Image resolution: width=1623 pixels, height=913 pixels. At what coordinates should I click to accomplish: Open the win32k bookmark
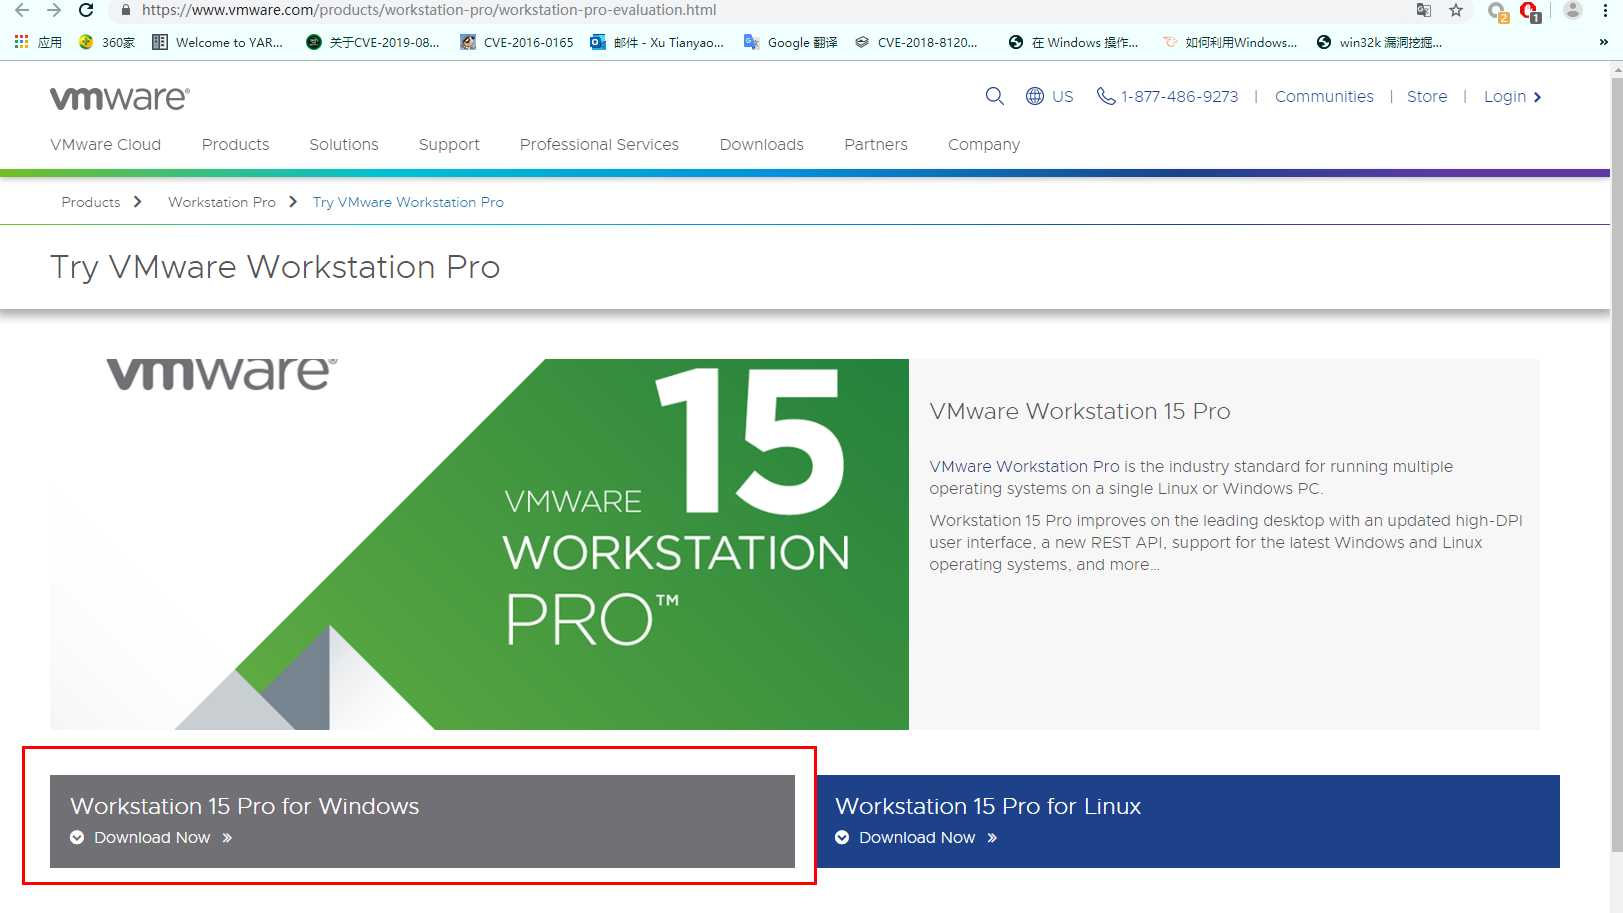[1379, 42]
